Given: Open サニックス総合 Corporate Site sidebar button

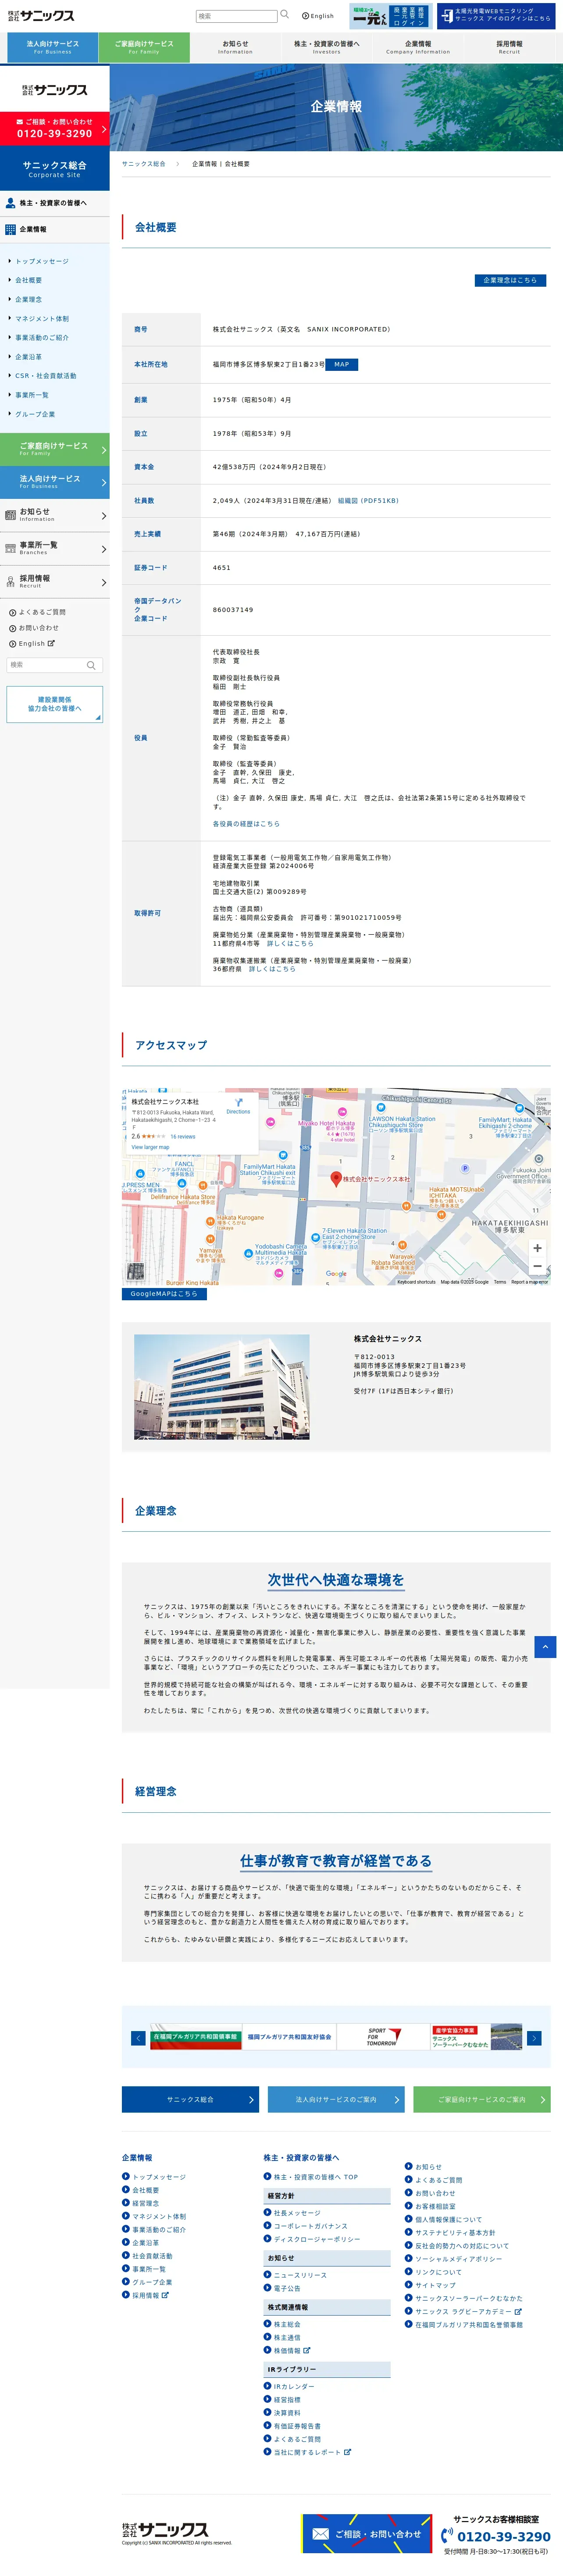Looking at the screenshot, I should (x=55, y=169).
